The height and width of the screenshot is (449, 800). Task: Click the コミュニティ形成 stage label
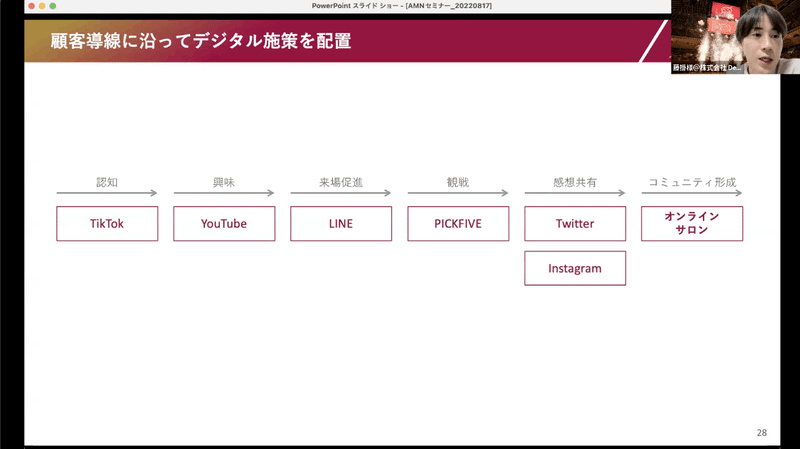[x=692, y=182]
